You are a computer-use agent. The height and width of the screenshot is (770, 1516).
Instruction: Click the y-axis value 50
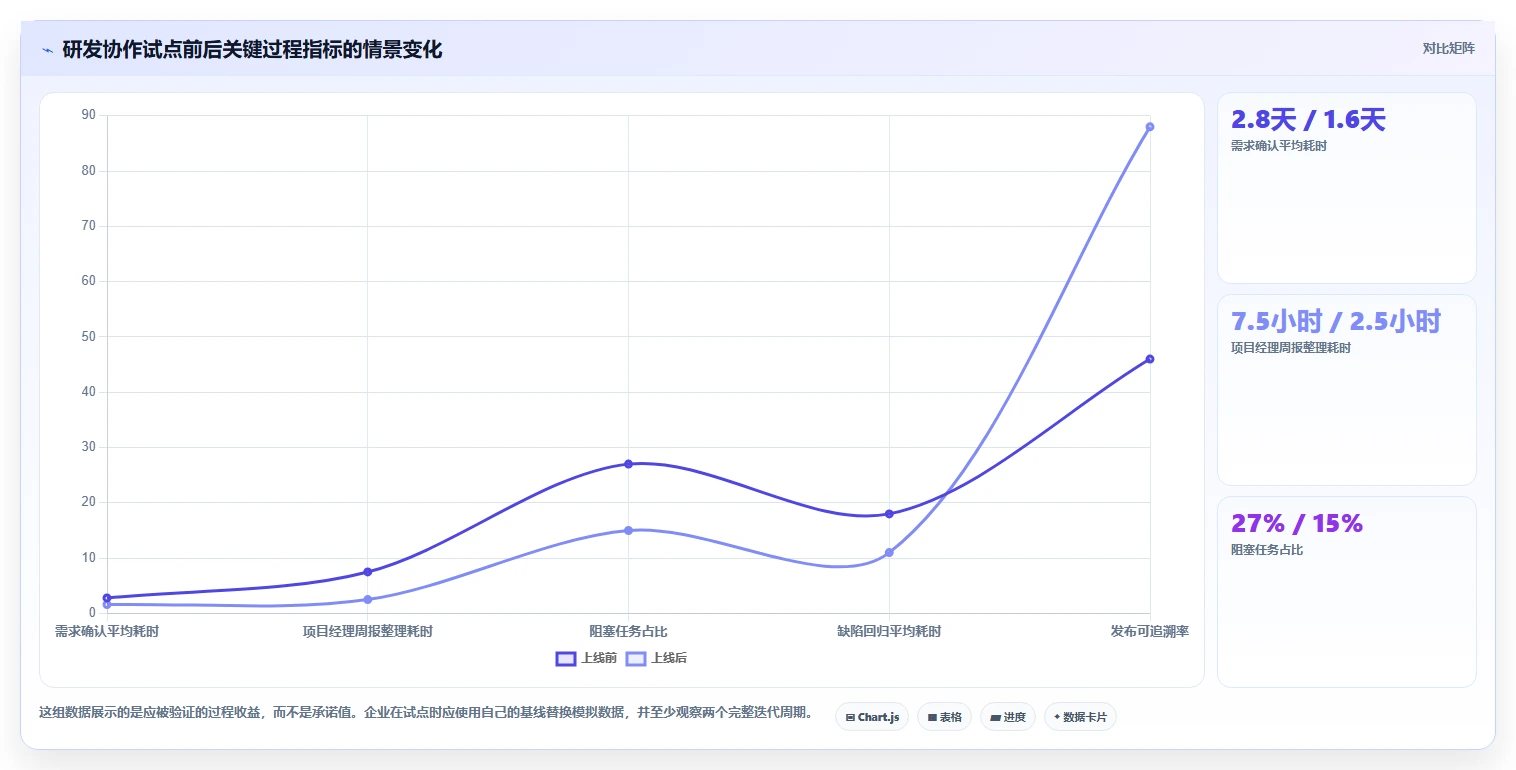pos(89,336)
